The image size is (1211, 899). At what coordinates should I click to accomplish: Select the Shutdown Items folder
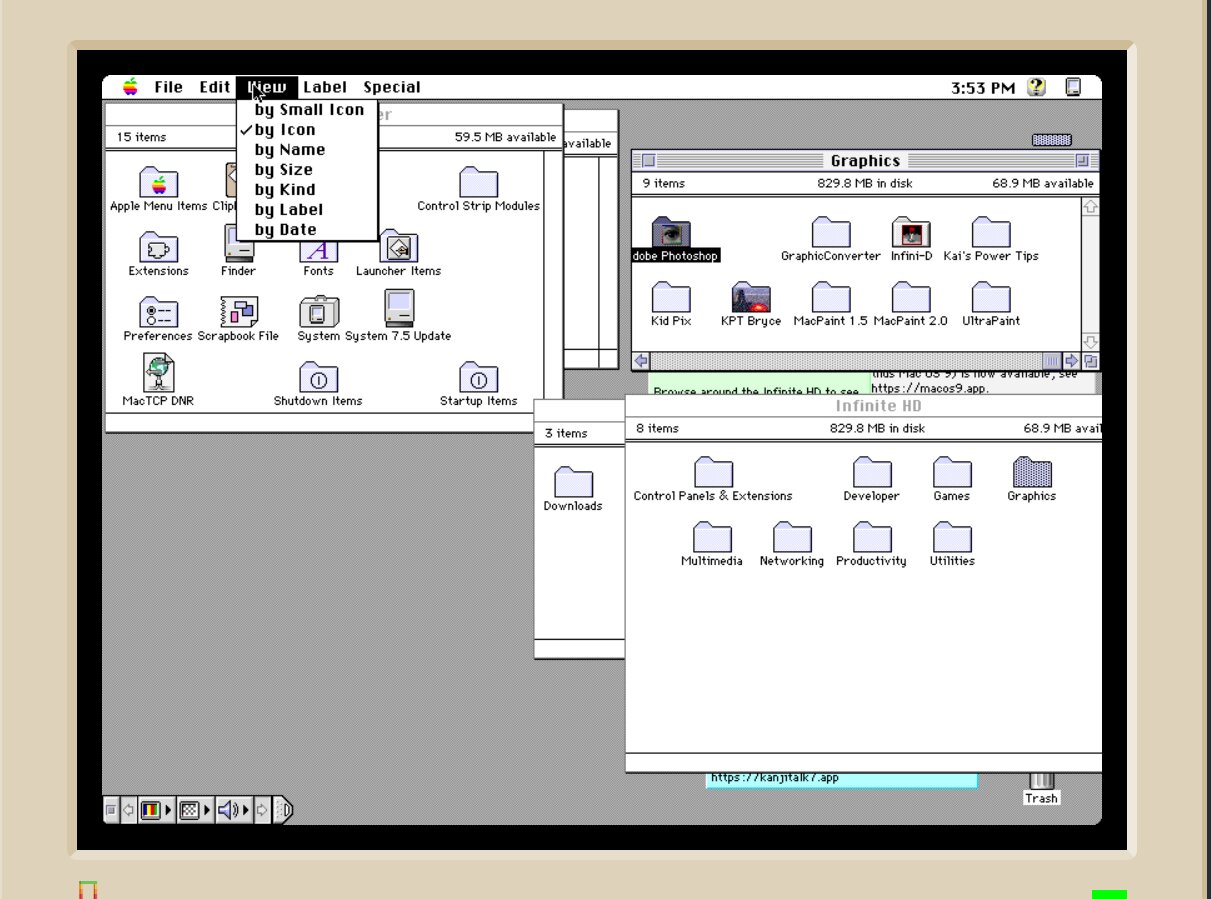click(318, 377)
